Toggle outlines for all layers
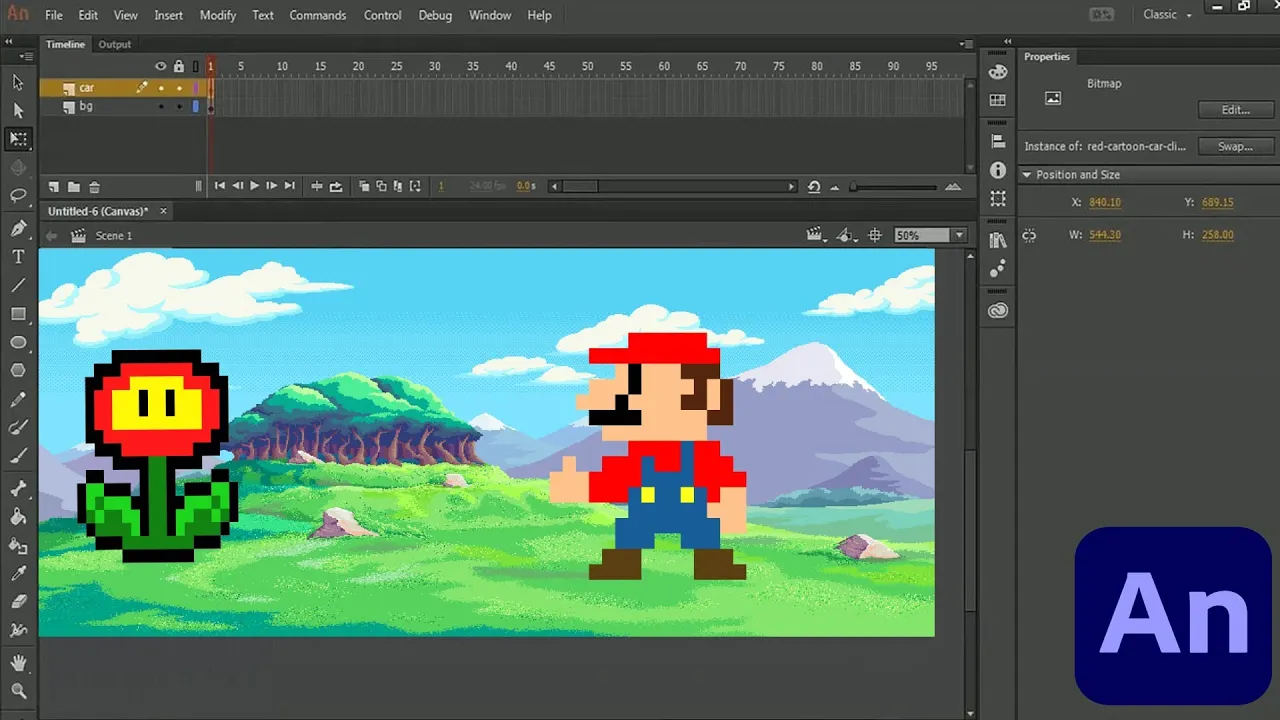Image resolution: width=1280 pixels, height=720 pixels. 196,66
